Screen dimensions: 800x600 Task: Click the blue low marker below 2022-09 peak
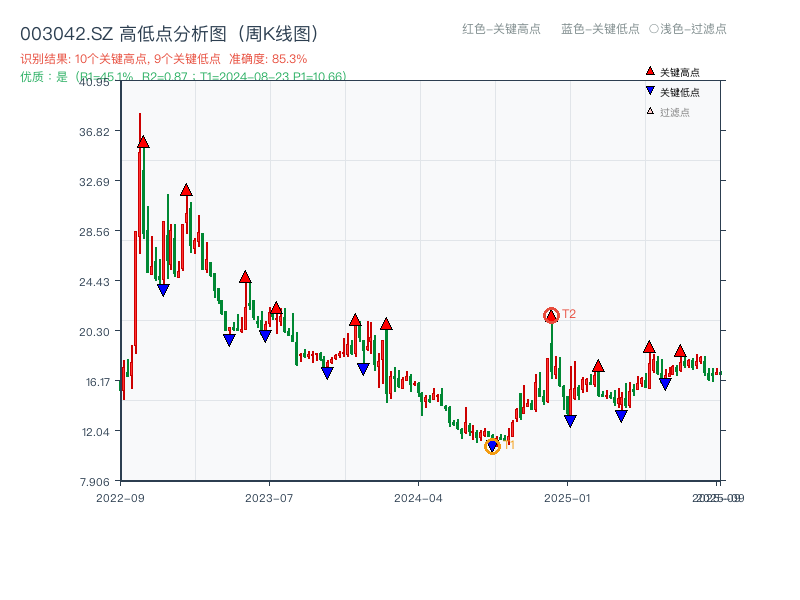click(x=164, y=289)
